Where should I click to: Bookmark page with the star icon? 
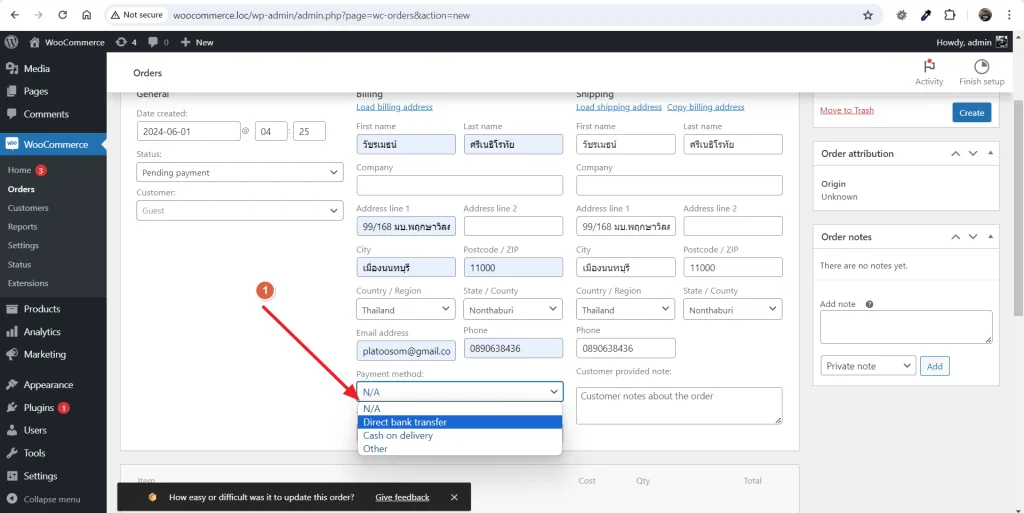(x=868, y=15)
